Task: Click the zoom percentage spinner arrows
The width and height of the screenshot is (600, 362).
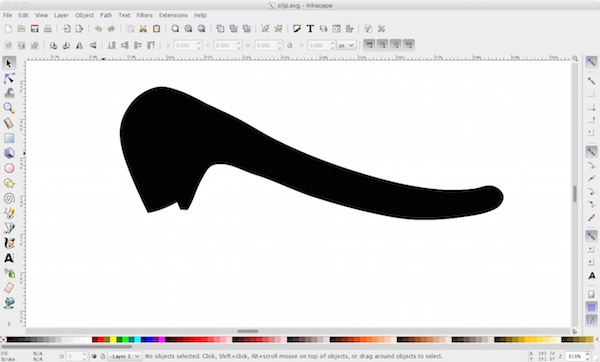Action: pyautogui.click(x=588, y=356)
